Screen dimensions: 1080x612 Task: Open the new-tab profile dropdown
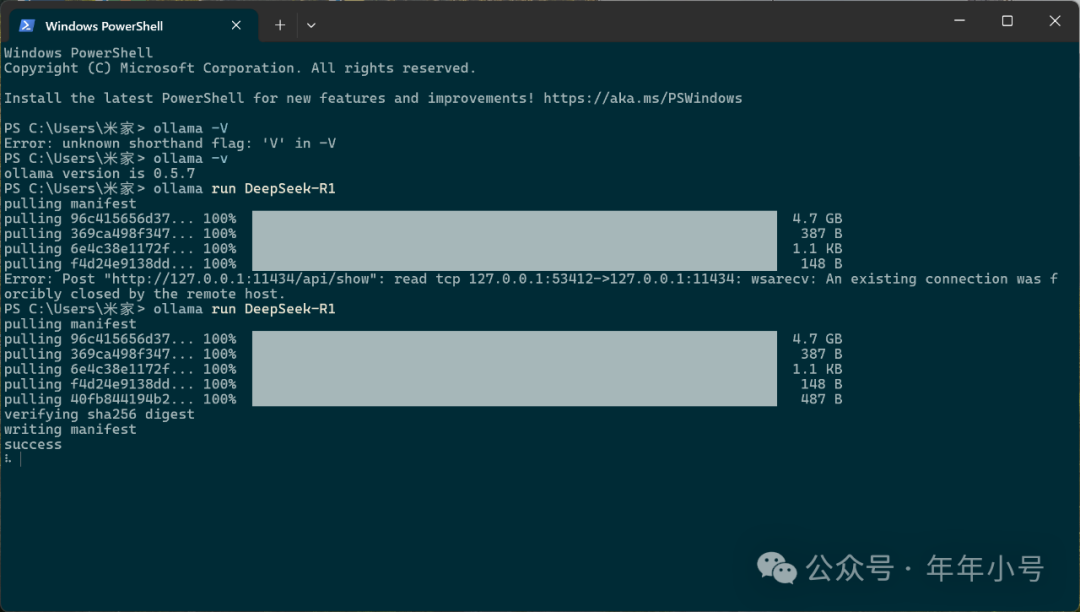click(x=311, y=25)
